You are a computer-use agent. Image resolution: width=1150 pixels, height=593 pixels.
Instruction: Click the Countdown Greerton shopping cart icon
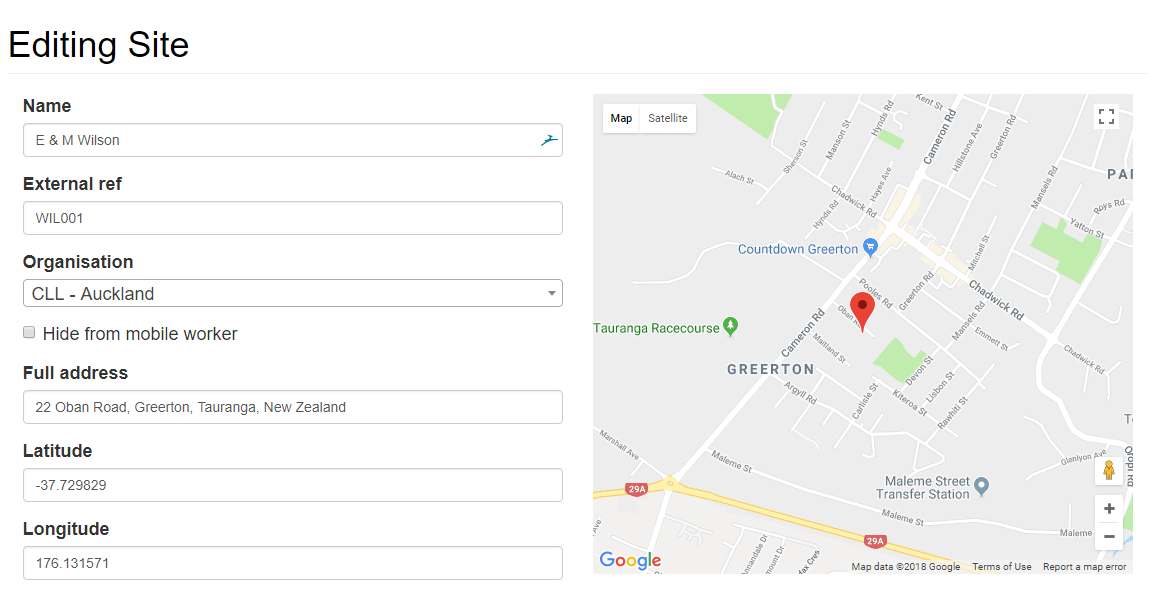click(x=871, y=247)
